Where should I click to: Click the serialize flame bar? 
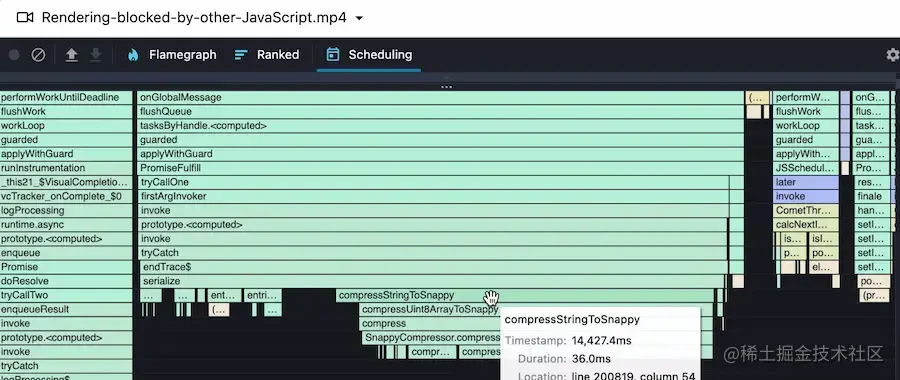(x=432, y=281)
